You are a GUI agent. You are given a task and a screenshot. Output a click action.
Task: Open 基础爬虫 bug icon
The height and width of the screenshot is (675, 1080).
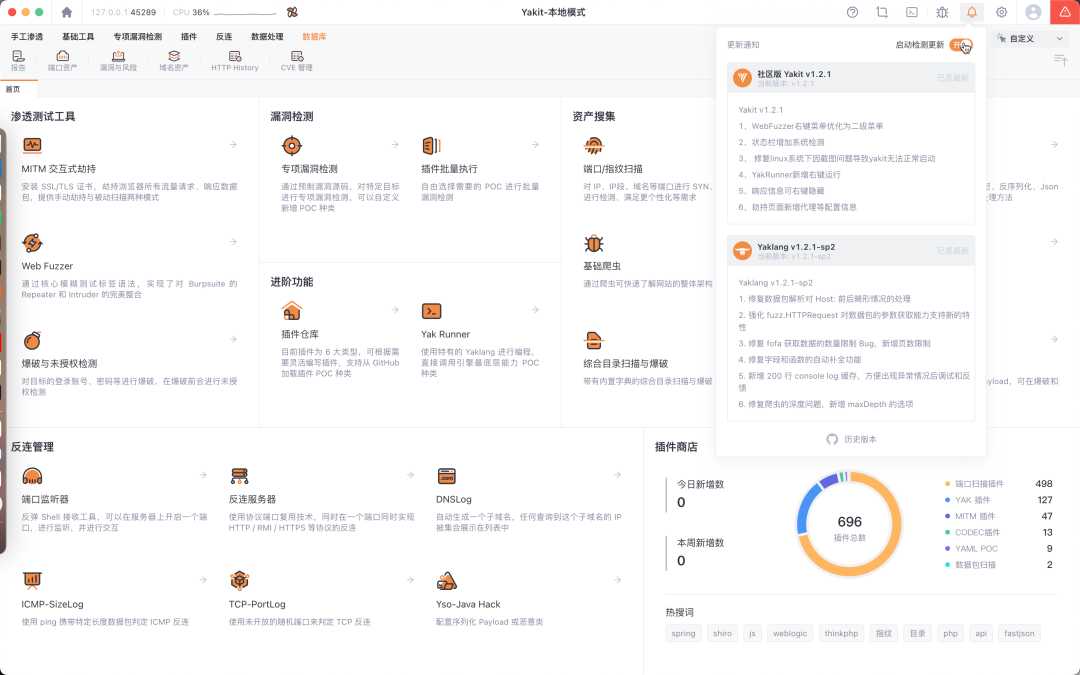(x=594, y=243)
